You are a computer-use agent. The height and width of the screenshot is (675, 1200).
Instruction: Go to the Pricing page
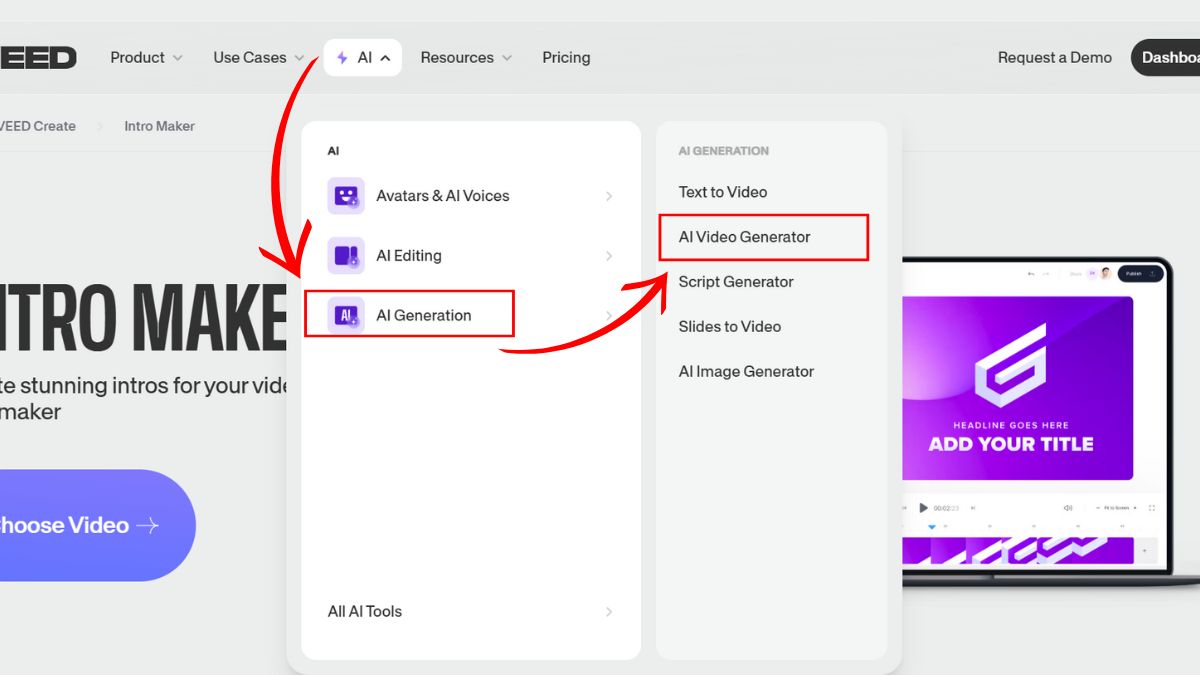pyautogui.click(x=566, y=58)
